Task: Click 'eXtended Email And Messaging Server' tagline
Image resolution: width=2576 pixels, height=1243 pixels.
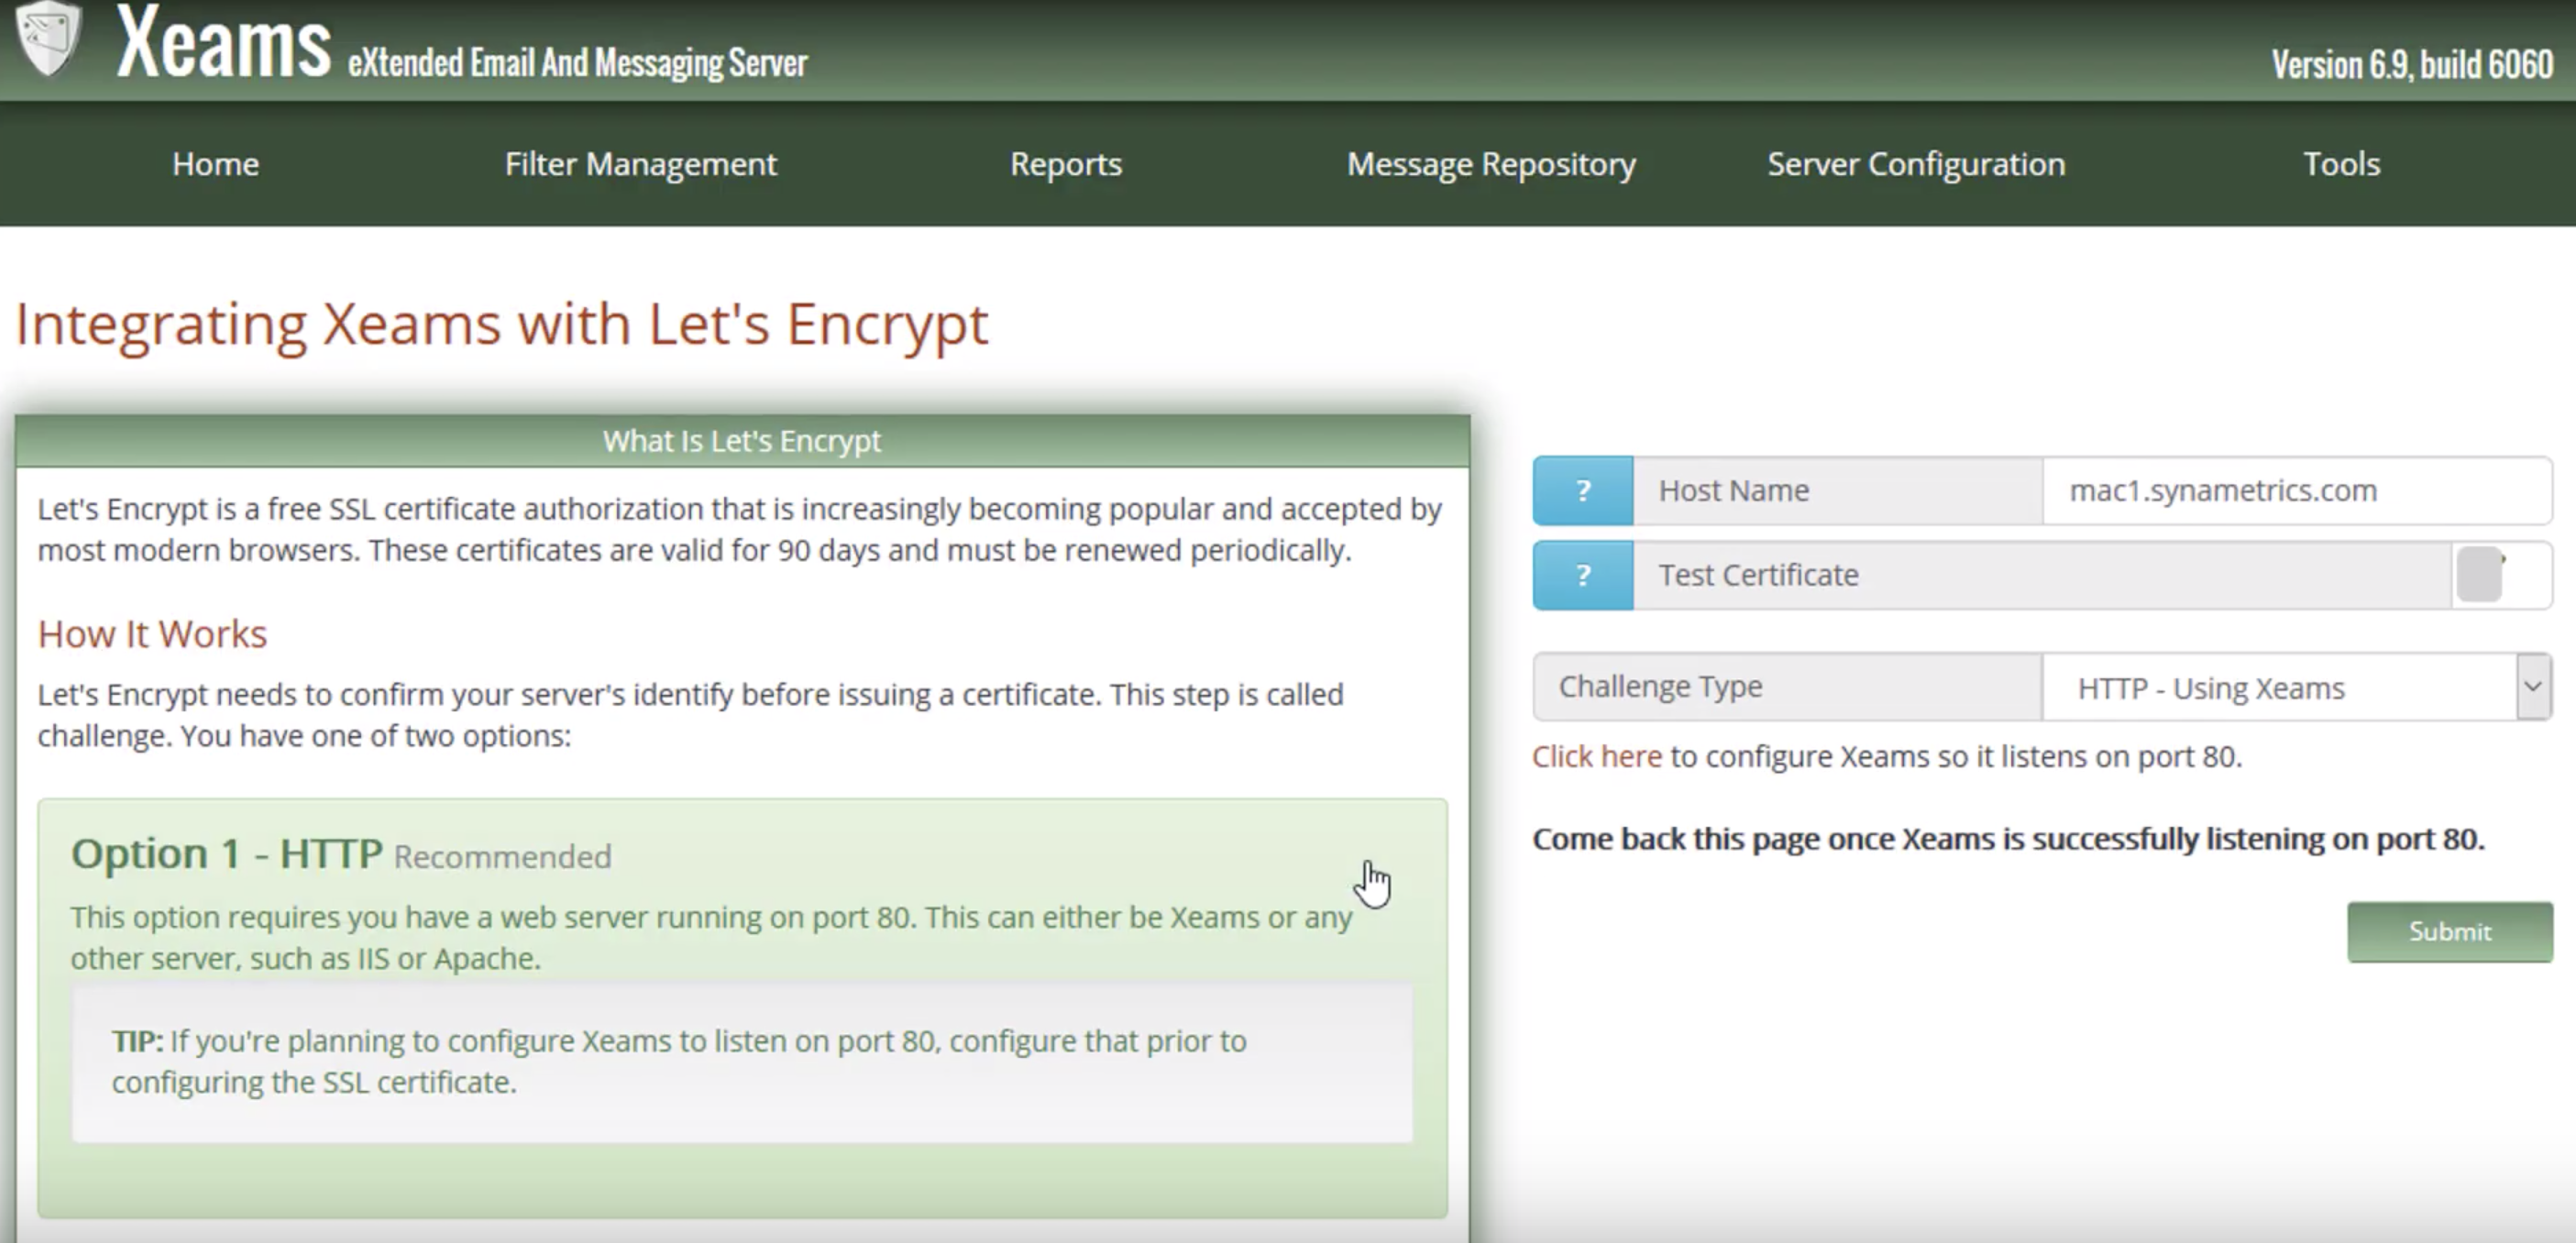Action: click(x=578, y=63)
